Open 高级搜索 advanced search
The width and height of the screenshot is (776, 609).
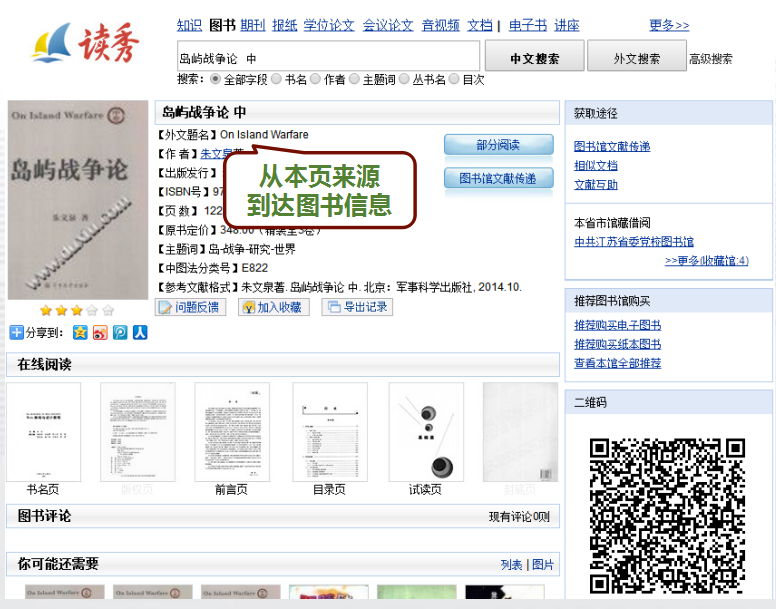[x=710, y=59]
